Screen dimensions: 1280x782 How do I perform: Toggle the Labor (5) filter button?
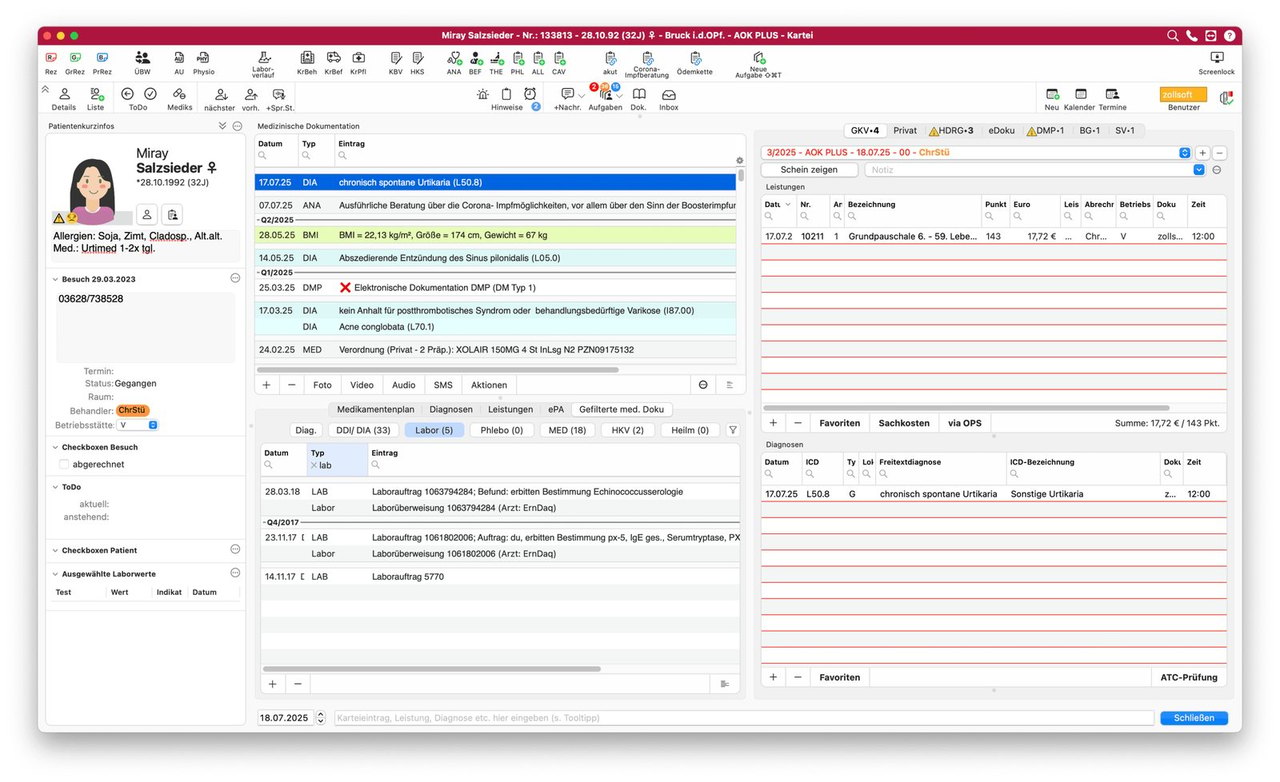[434, 430]
